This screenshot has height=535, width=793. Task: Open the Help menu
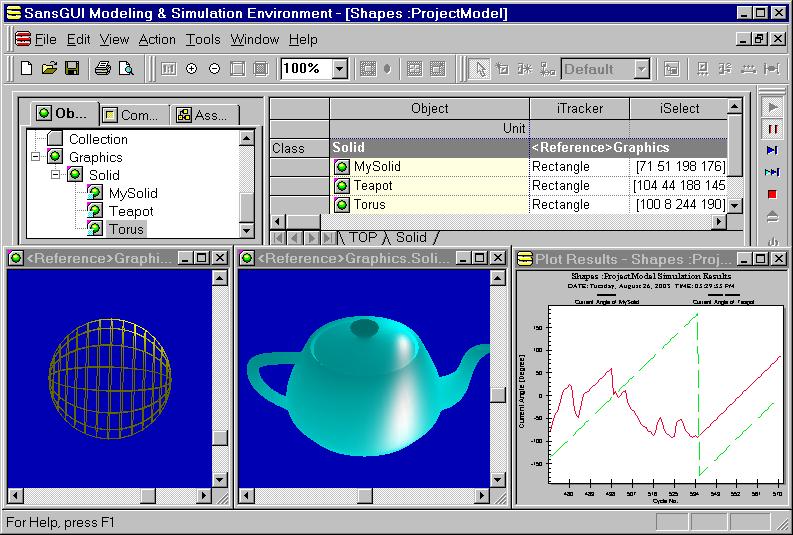(303, 39)
